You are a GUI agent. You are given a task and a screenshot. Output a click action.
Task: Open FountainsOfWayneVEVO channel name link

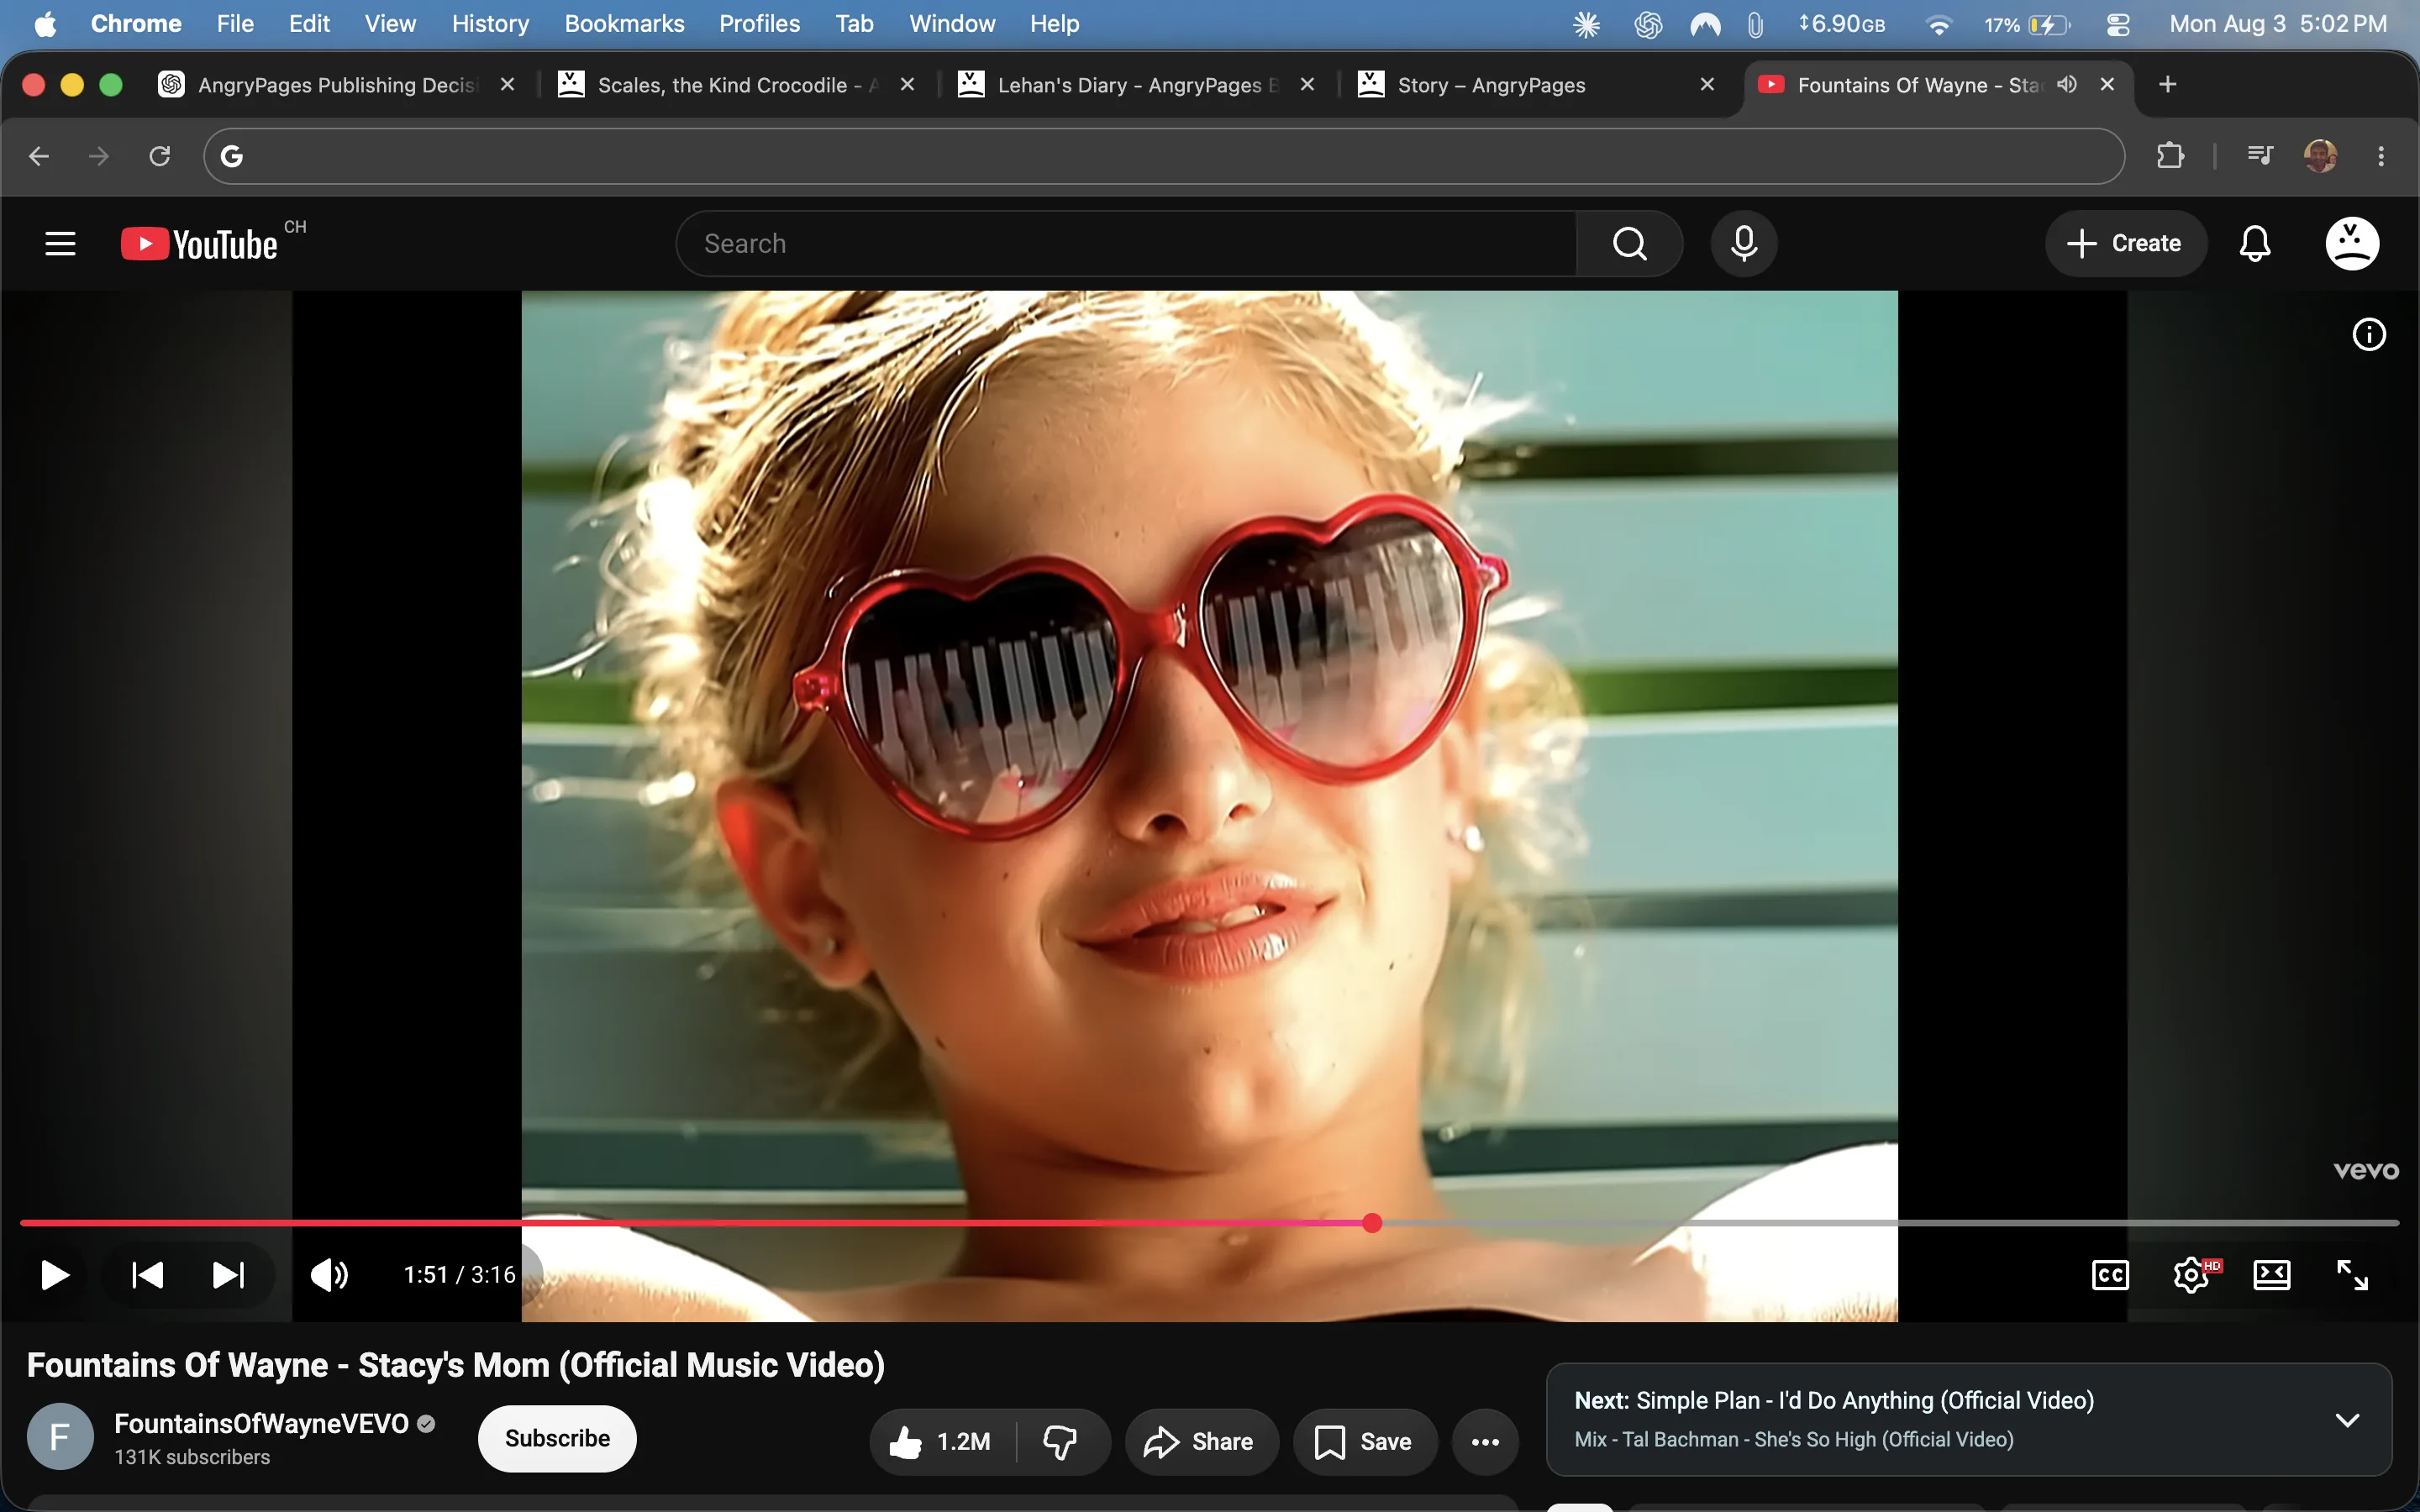point(262,1423)
